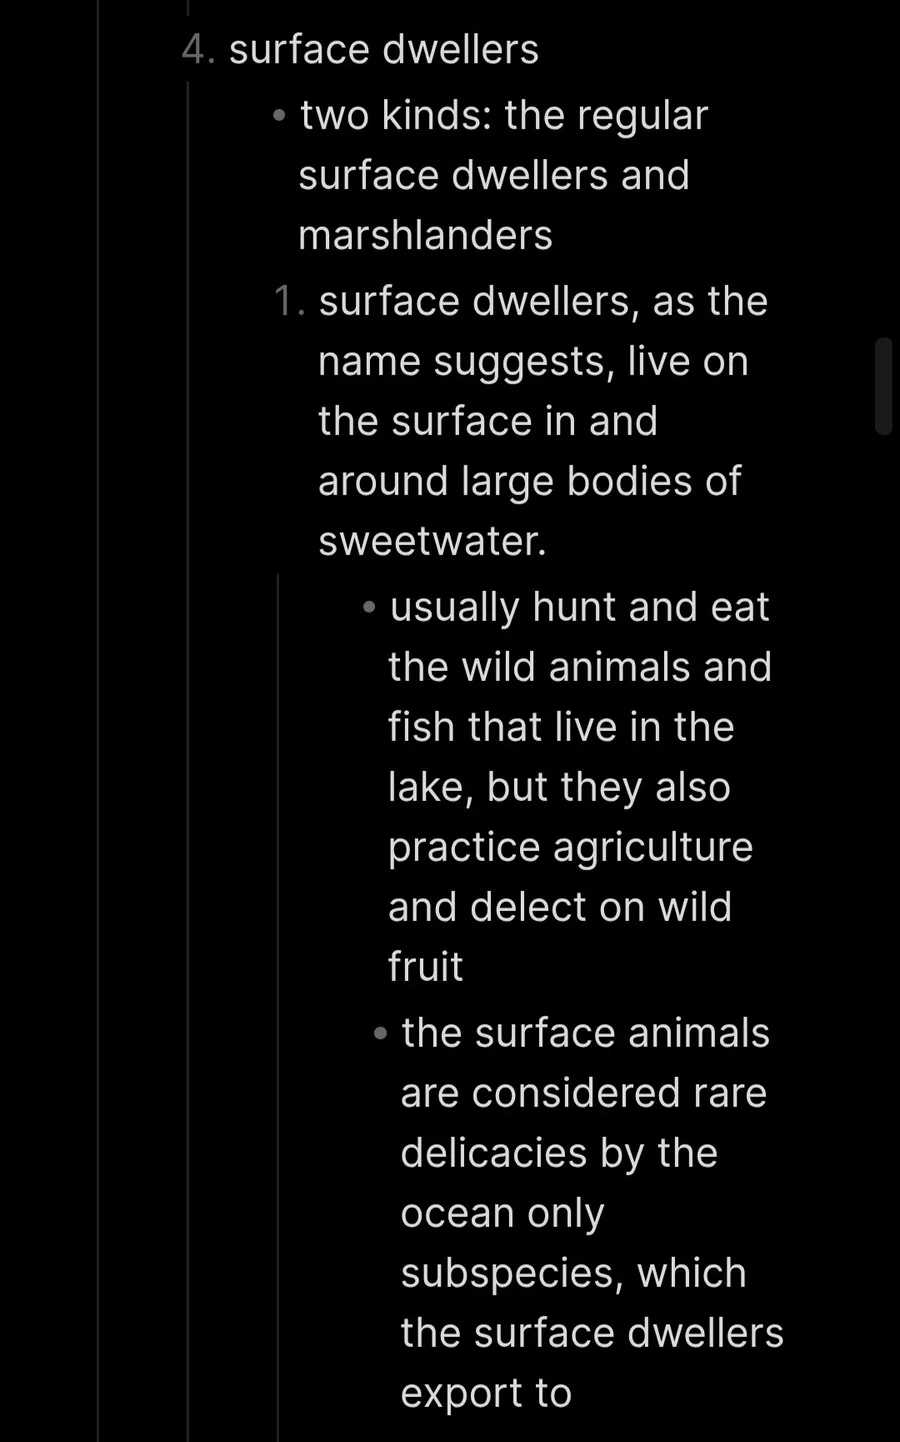Click the scrollbar thumb on the right edge

883,386
